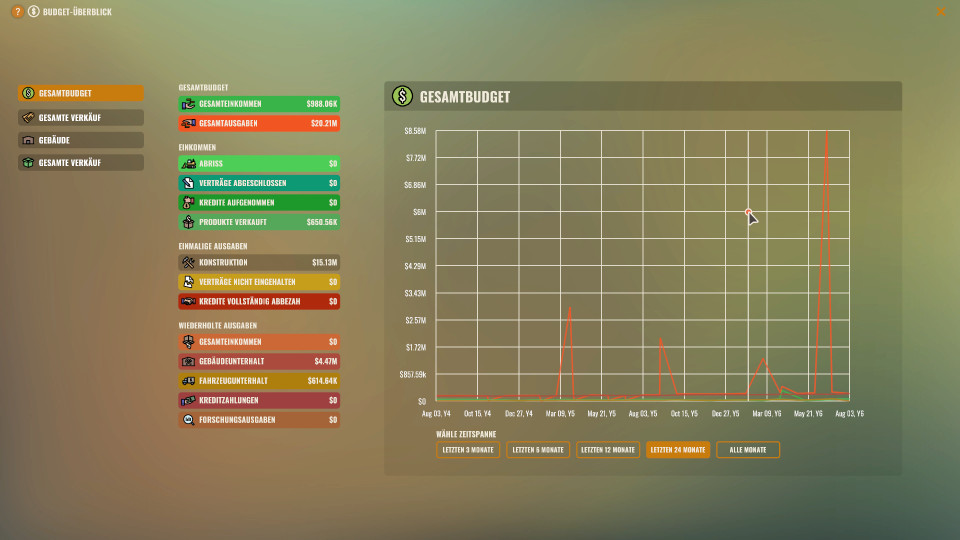
Task: Click the highlighted data point on the chart
Action: [747, 211]
